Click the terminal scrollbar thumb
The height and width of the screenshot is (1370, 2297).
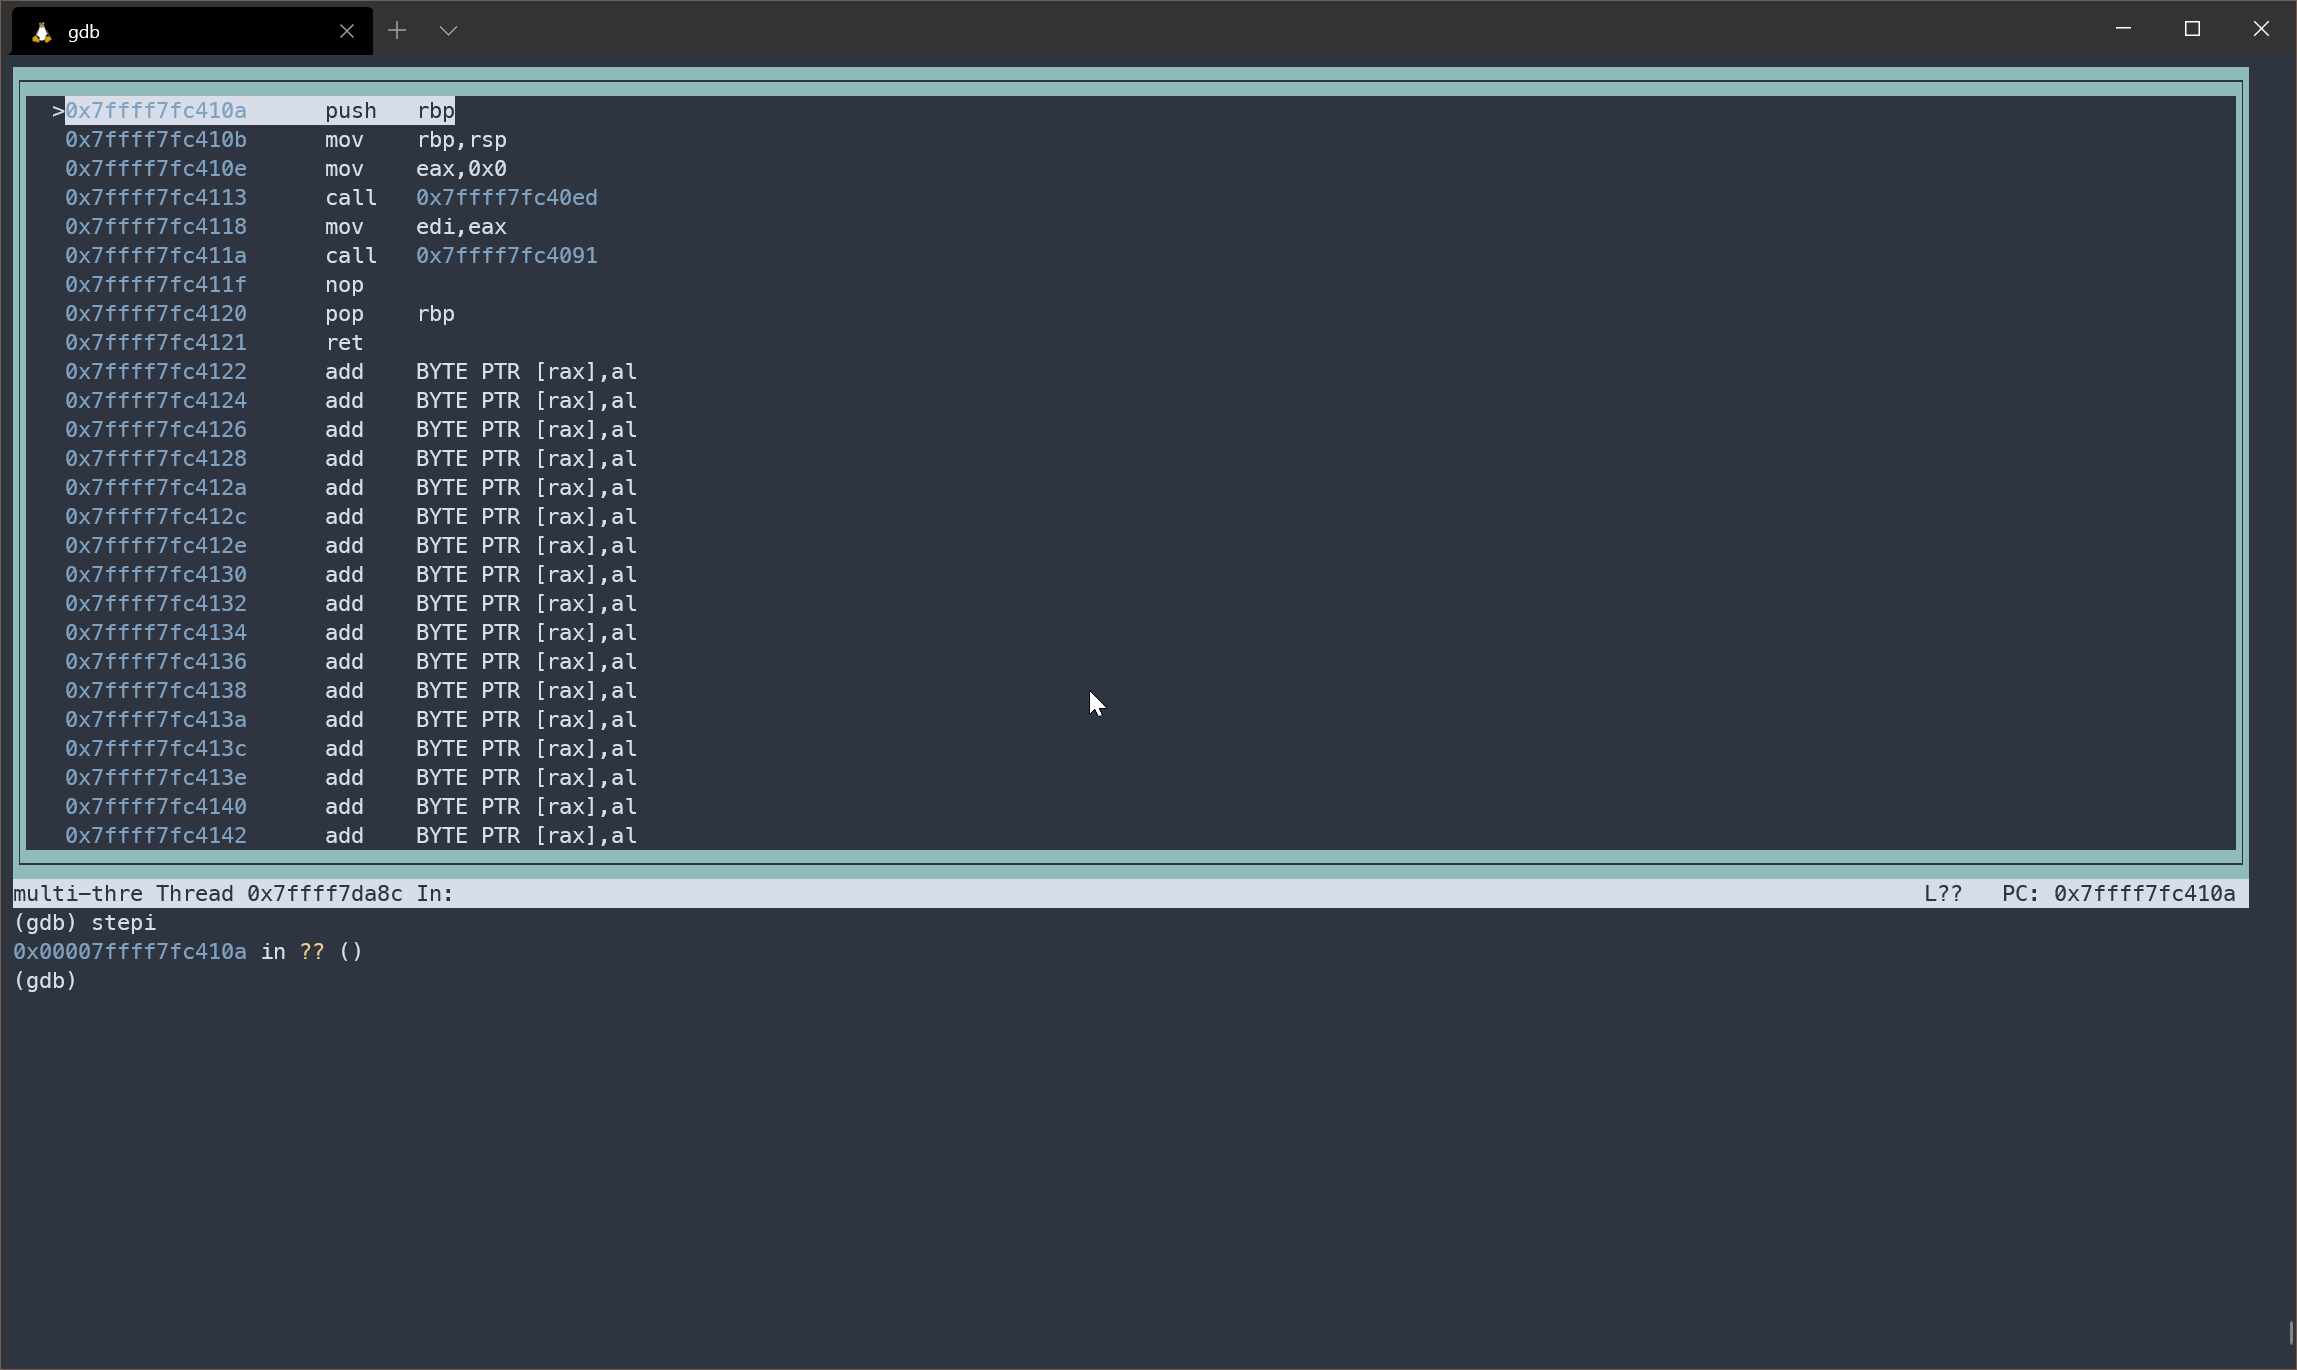2290,1333
